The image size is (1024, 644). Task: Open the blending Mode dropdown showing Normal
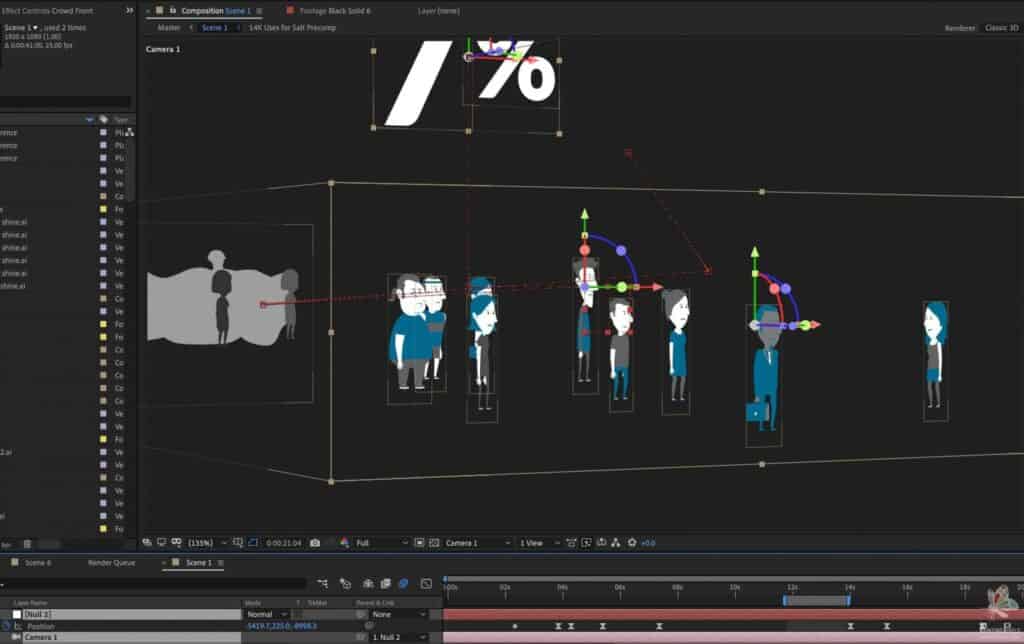pos(266,614)
